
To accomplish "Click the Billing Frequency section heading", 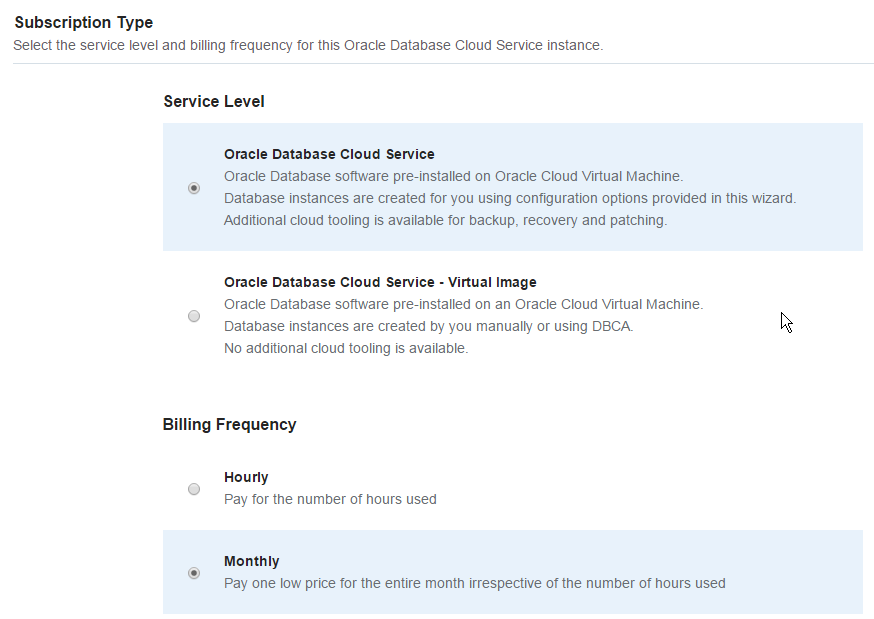I will [x=230, y=424].
